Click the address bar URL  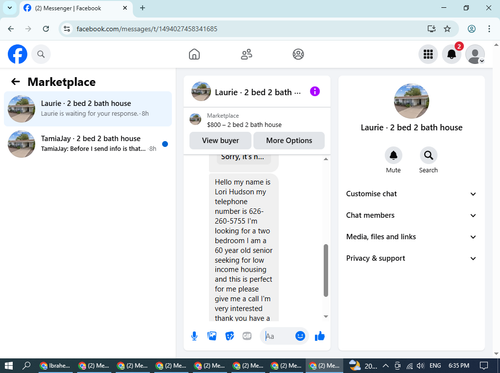coord(147,29)
